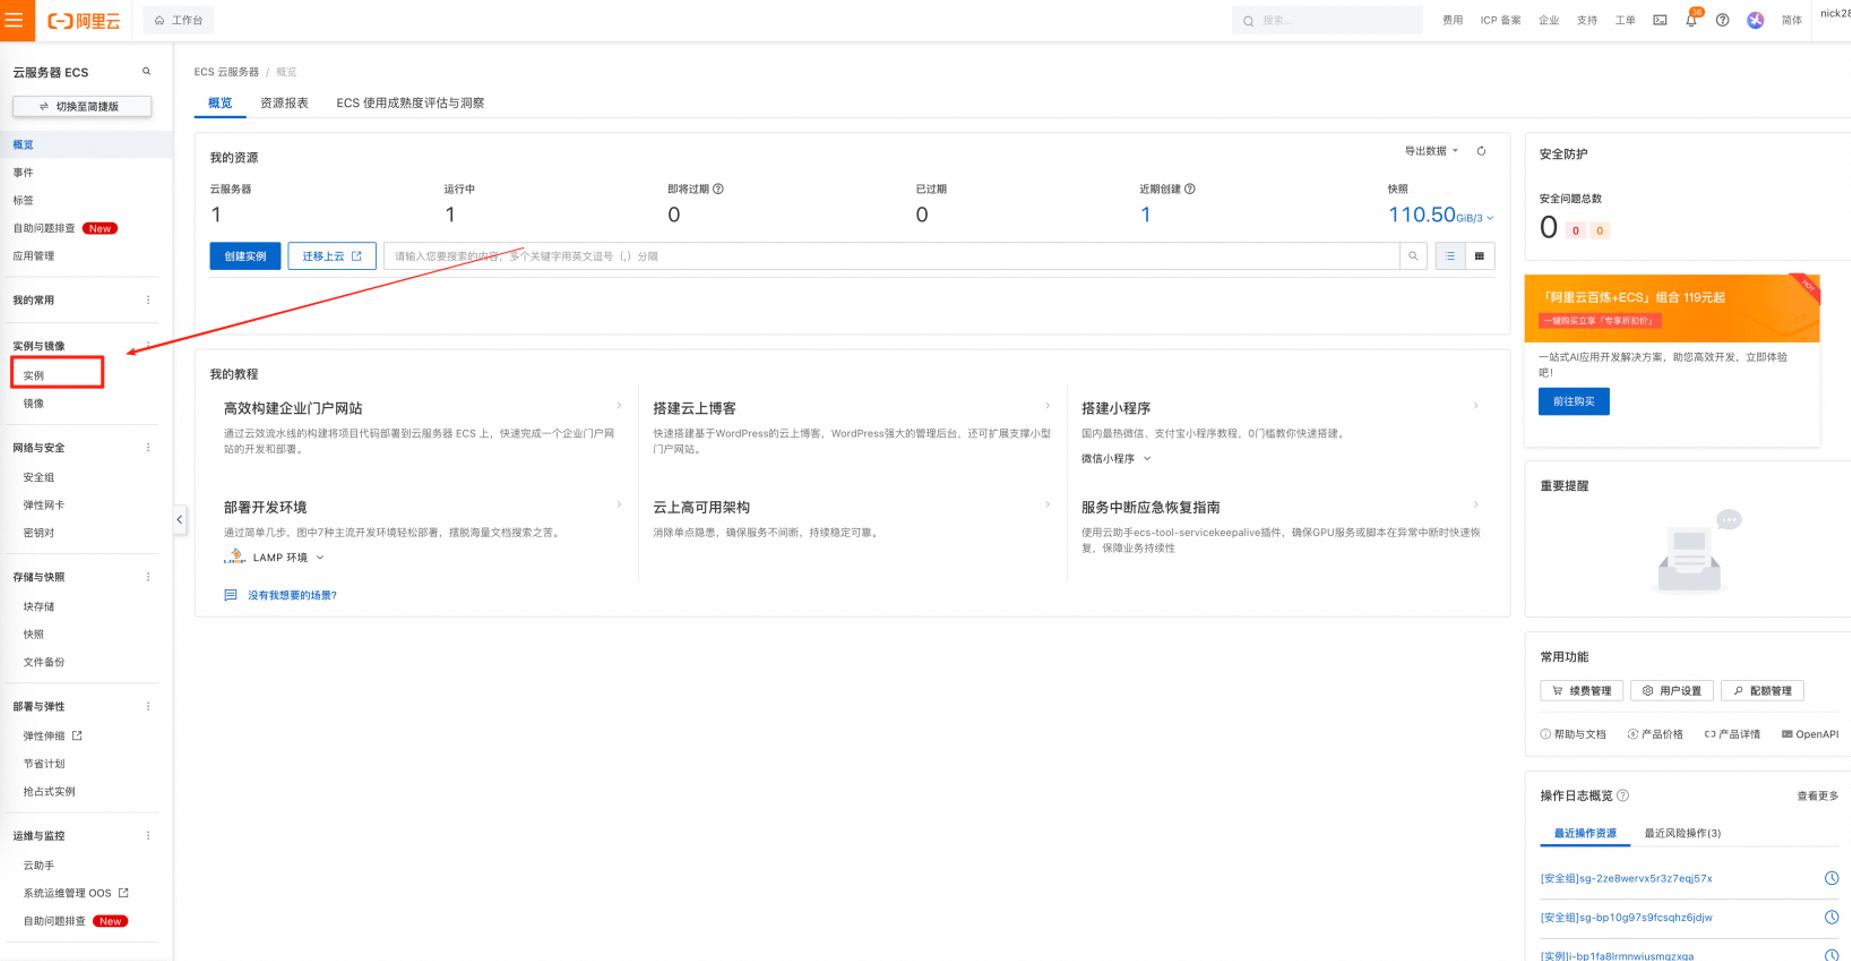1851x961 pixels.
Task: Open 云助手 in the sidebar
Action: 39,866
